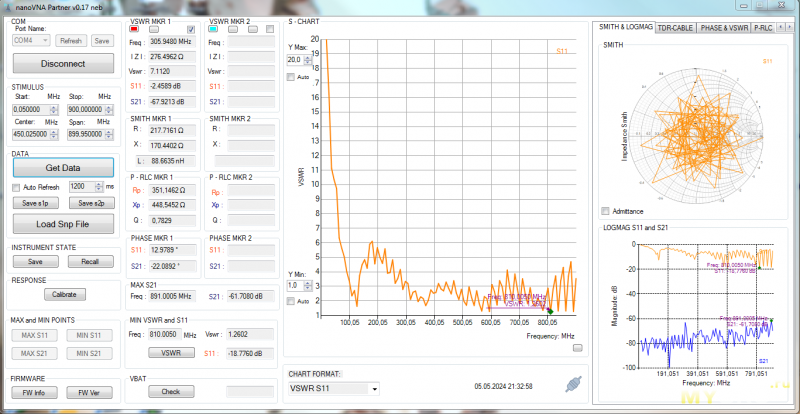Click the Span frequency spinner arrows
Viewport: 800px width, 414px height.
coord(109,133)
